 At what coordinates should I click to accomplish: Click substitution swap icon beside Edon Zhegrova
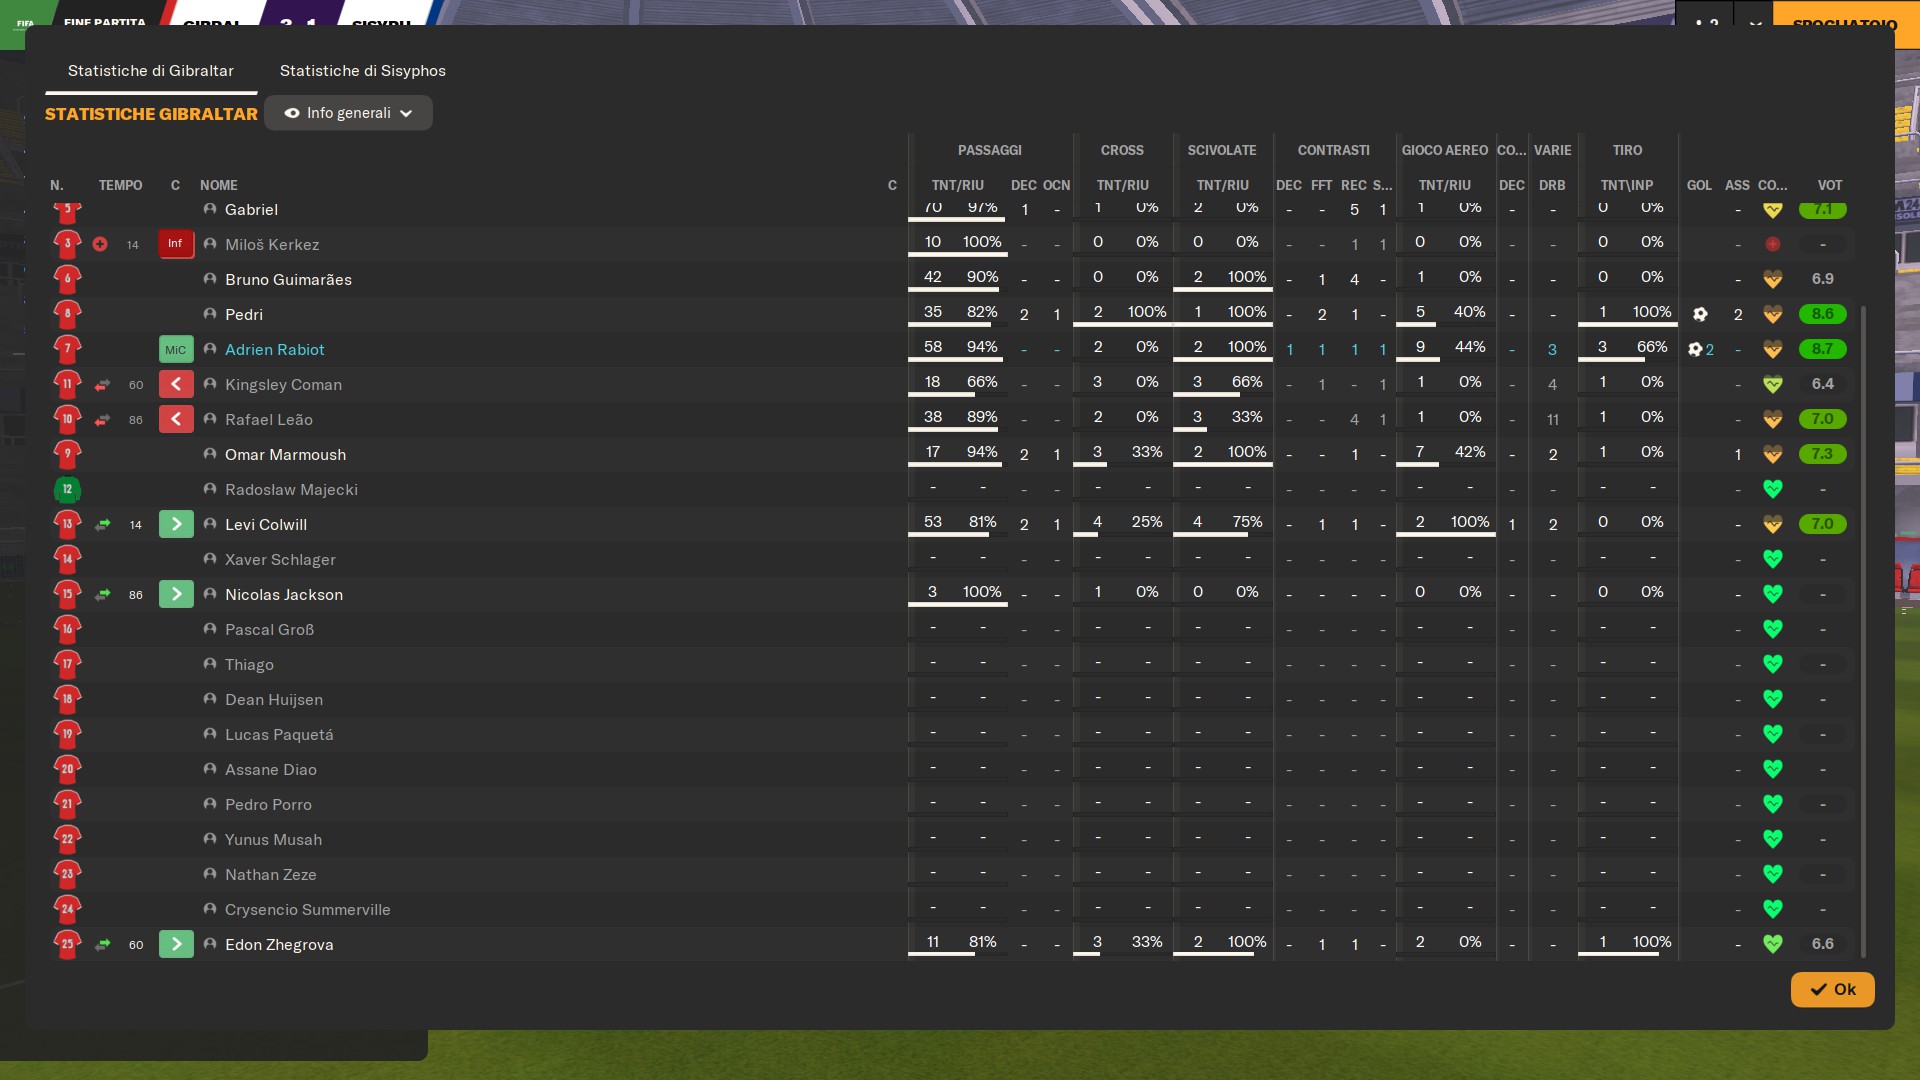(102, 945)
